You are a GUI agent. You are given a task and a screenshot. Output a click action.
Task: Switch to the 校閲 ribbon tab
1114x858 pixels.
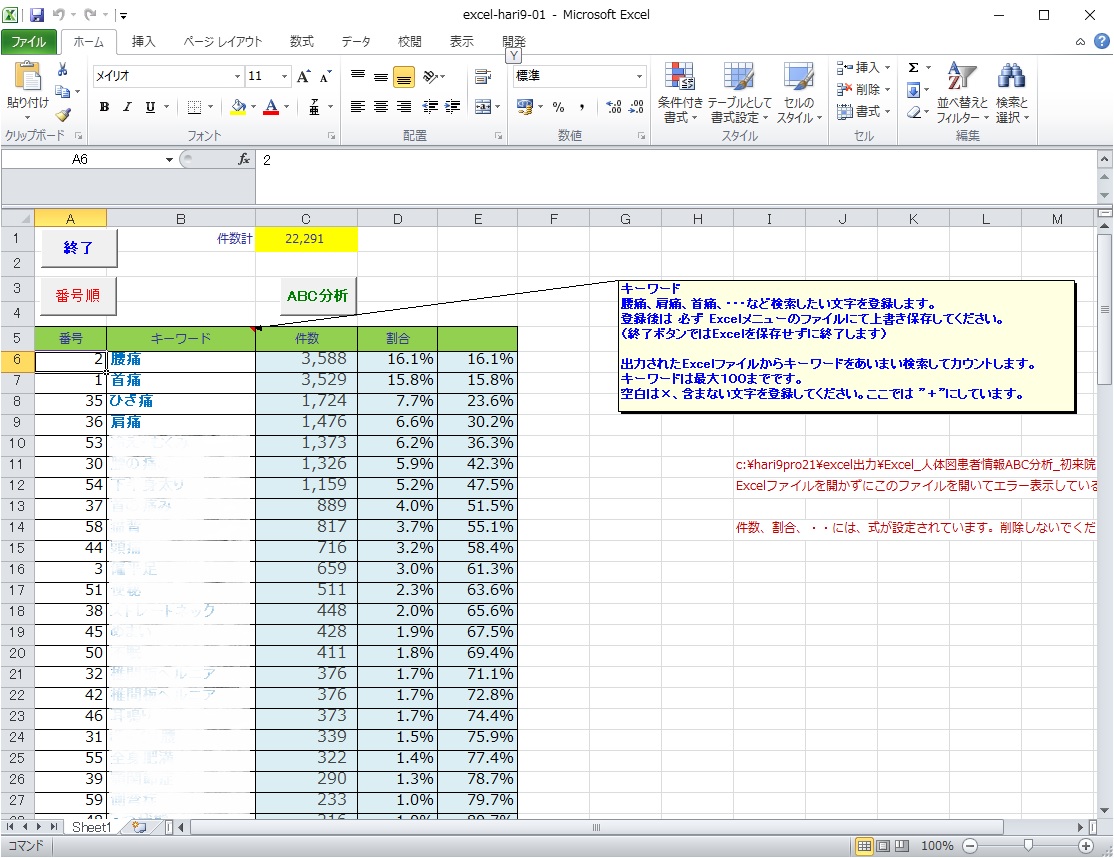click(x=409, y=42)
